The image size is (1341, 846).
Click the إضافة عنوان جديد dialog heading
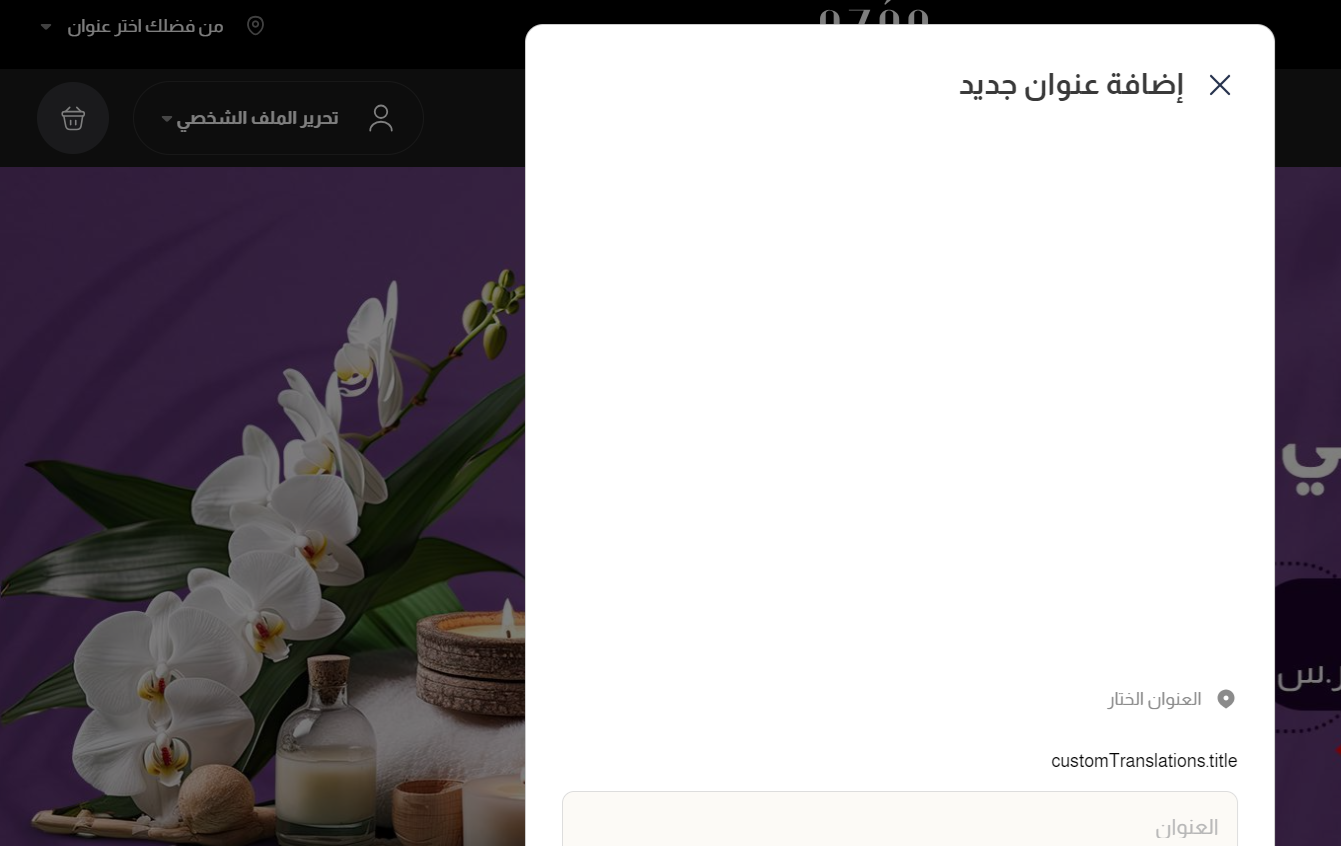[x=1071, y=85]
